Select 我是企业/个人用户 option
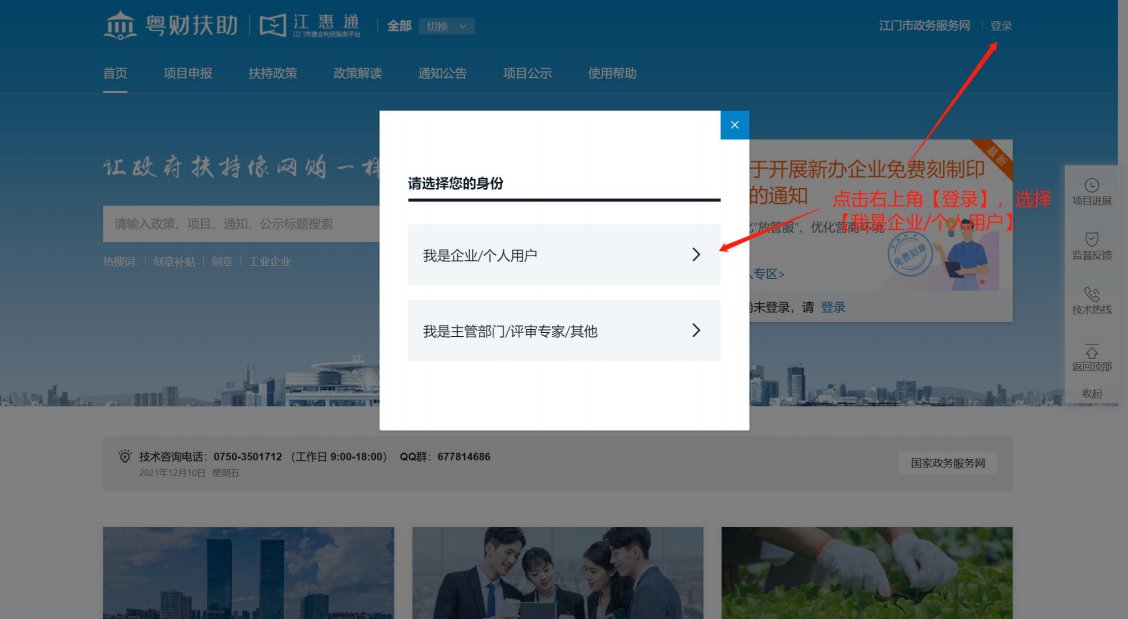1128x619 pixels. [564, 255]
